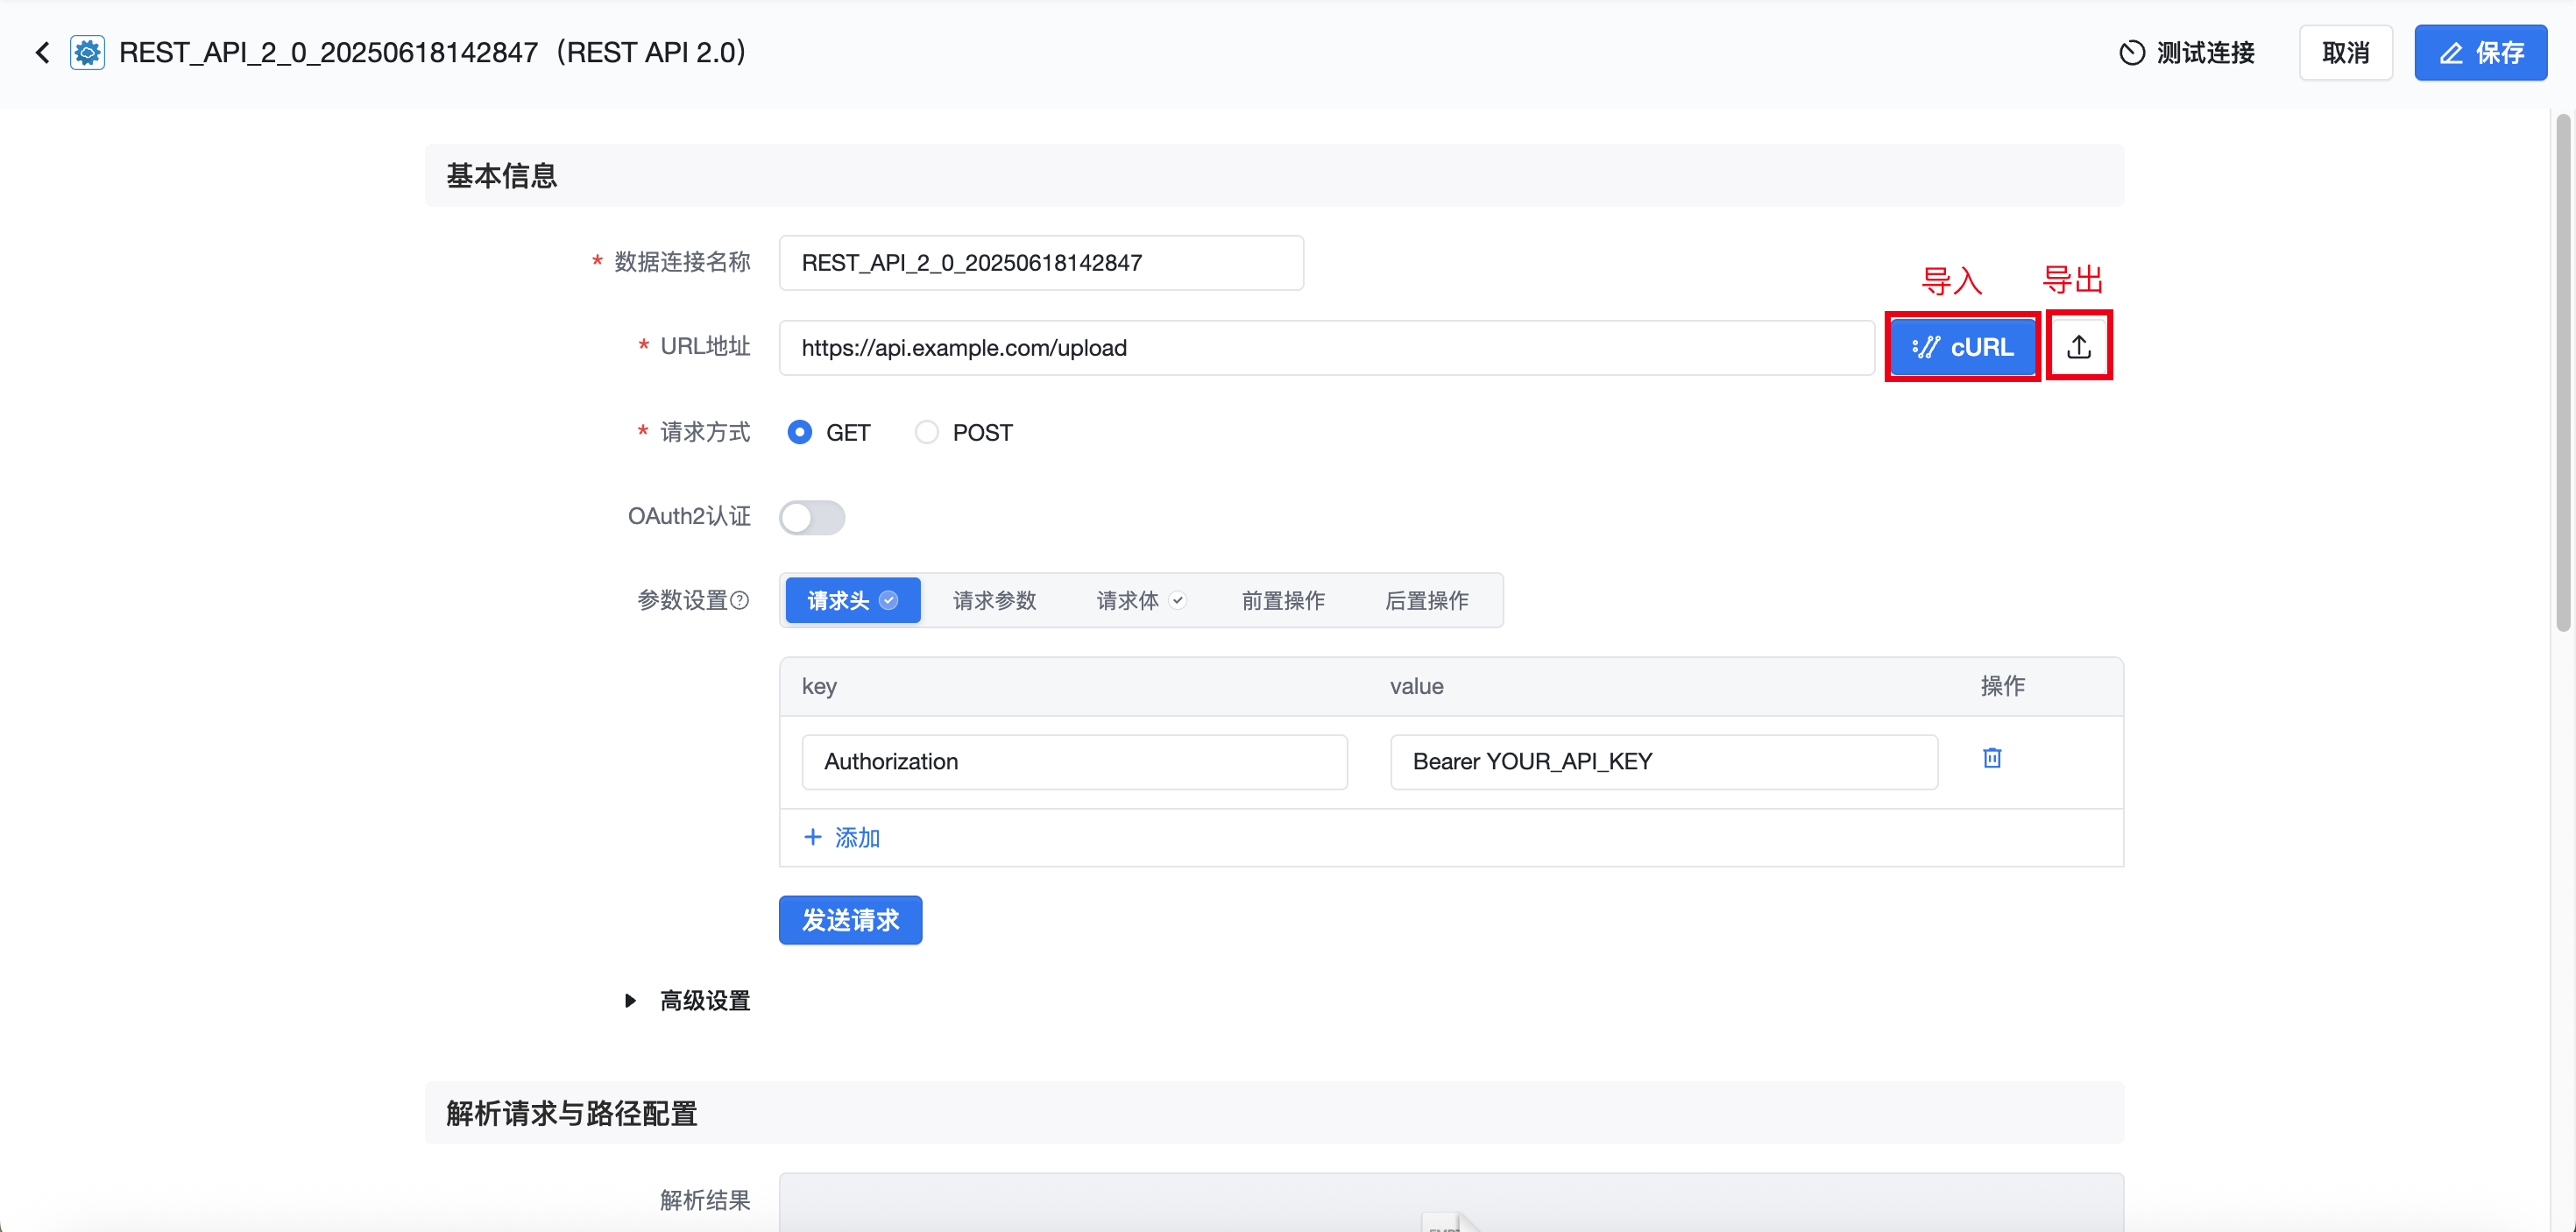Click the page title REST_API_2_0_20250618142847
The width and height of the screenshot is (2576, 1232).
[x=328, y=53]
